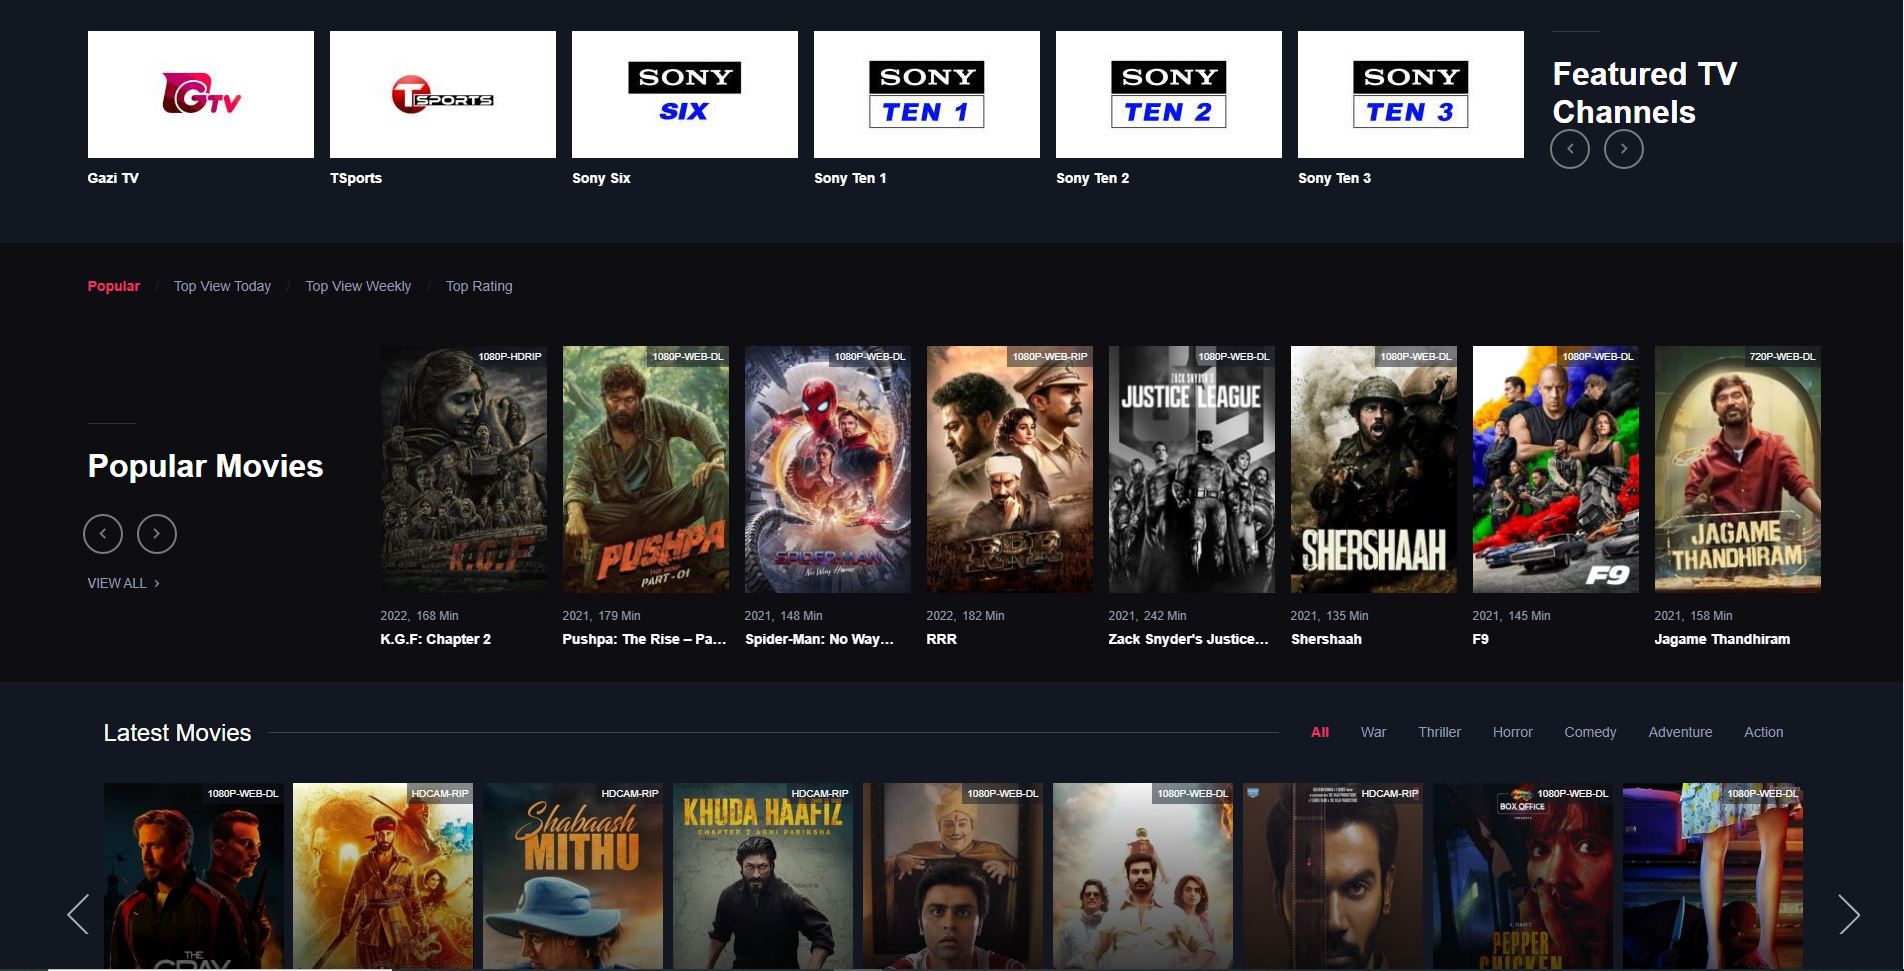Screen dimensions: 1904x971
Task: Click 1080P-WEB-RIP badge on RRR poster
Action: [1050, 356]
